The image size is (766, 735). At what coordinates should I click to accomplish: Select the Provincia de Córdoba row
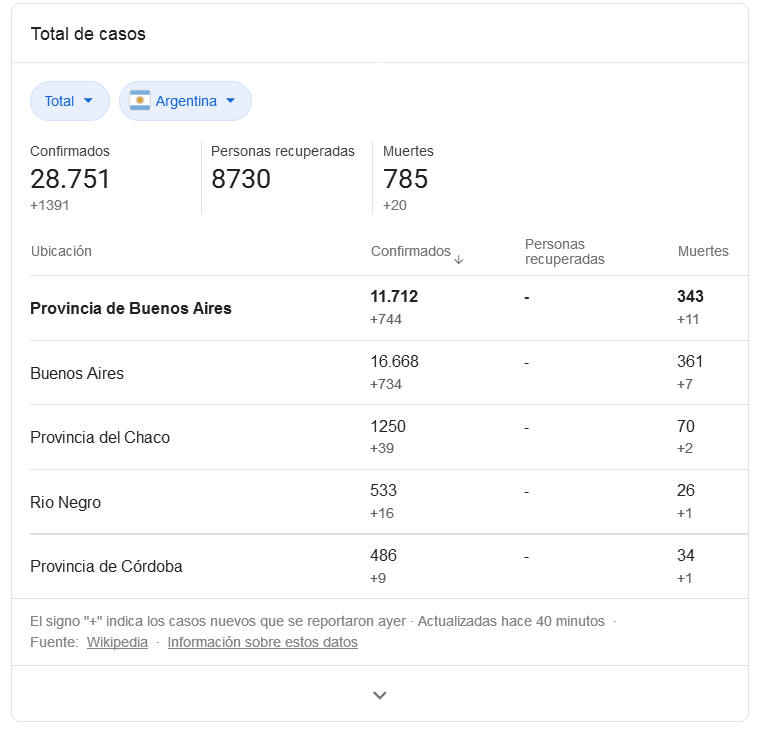point(106,566)
